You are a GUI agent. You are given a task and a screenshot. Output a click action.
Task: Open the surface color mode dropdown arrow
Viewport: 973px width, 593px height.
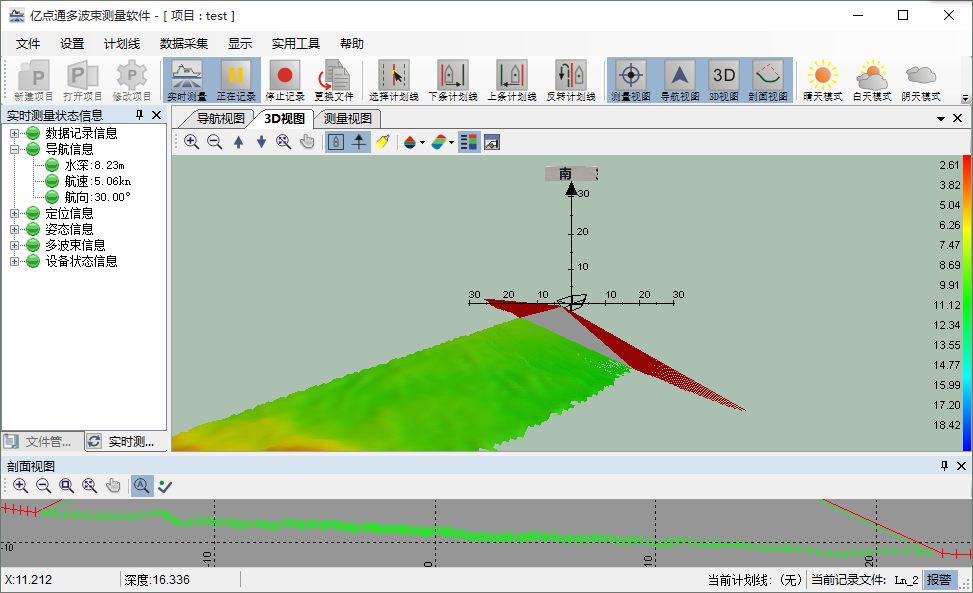[x=452, y=143]
